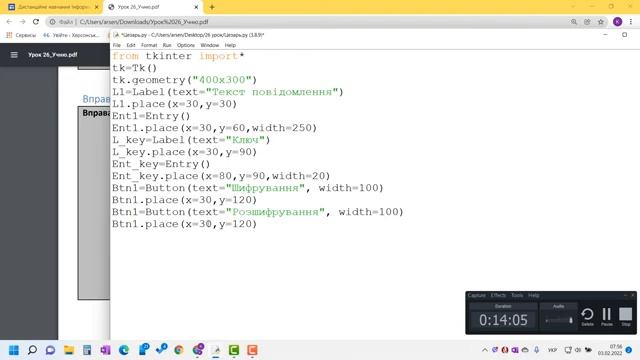This screenshot has height=360, width=640.
Task: Open the recorder's Help menu
Action: [533, 295]
